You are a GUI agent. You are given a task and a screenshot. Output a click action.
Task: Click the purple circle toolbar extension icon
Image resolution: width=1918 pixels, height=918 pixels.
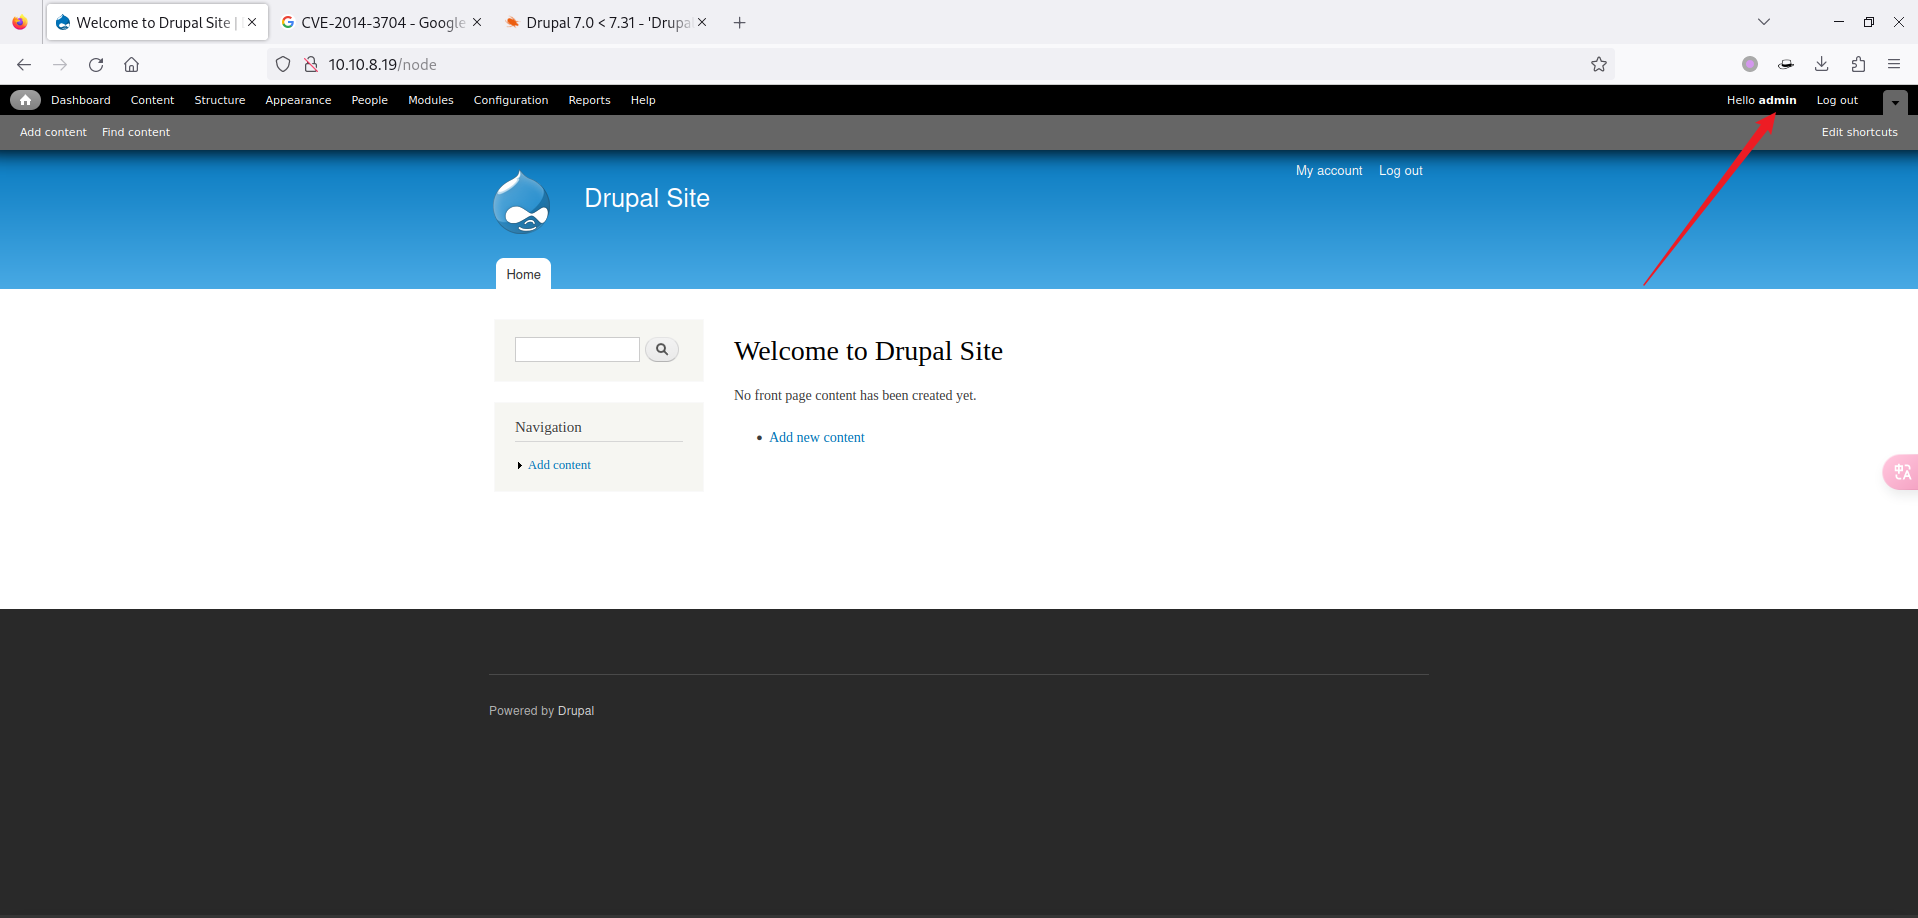(x=1750, y=64)
